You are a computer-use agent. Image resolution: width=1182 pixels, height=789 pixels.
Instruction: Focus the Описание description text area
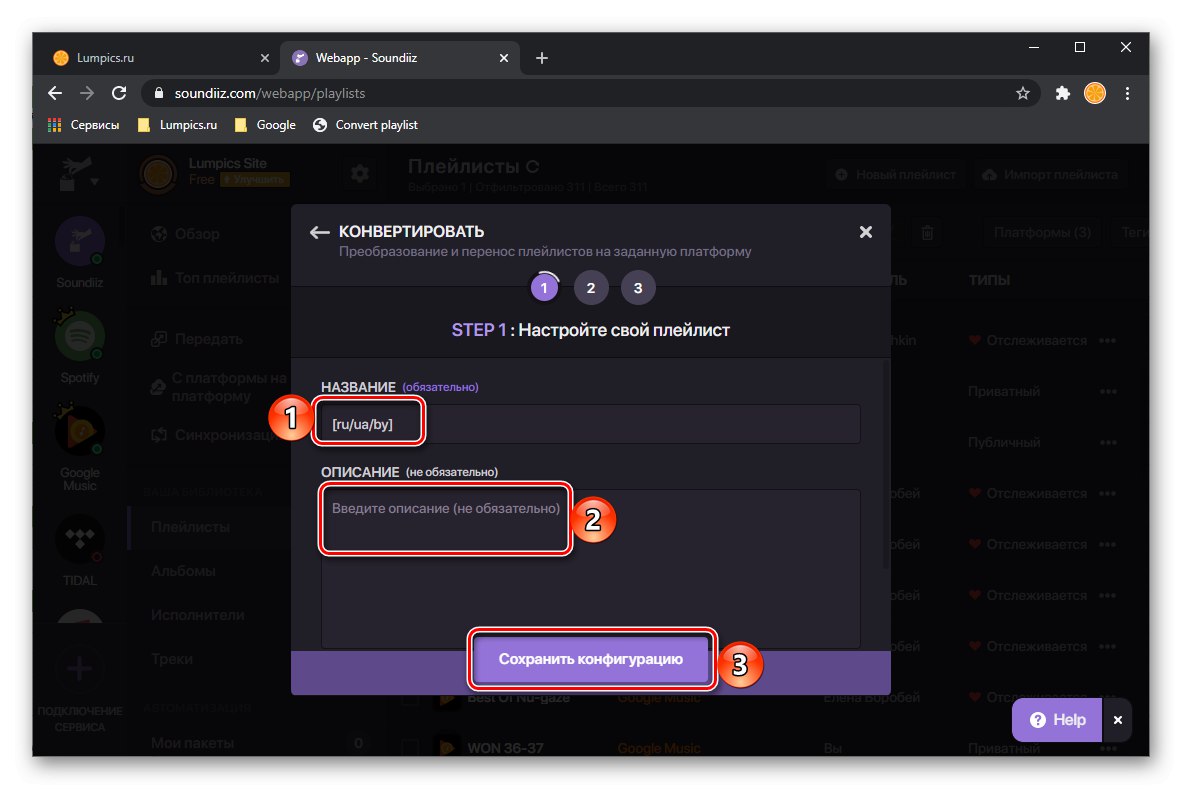[x=590, y=568]
